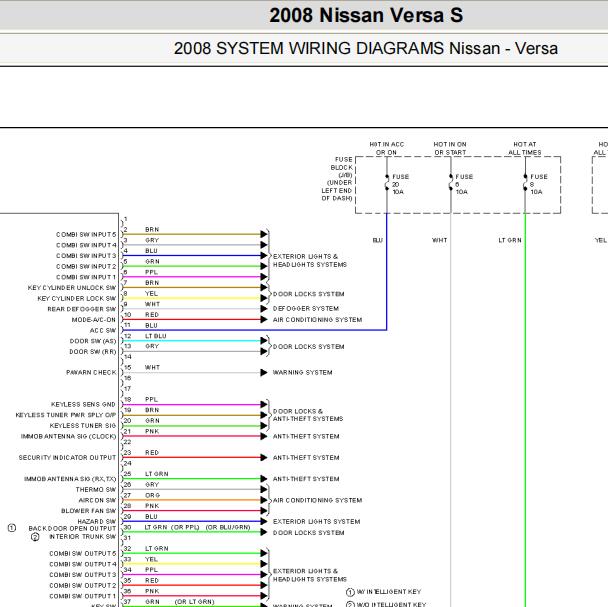Select "INTERIOR TRUNK SW" label
608x607 pixels.
pos(83,537)
